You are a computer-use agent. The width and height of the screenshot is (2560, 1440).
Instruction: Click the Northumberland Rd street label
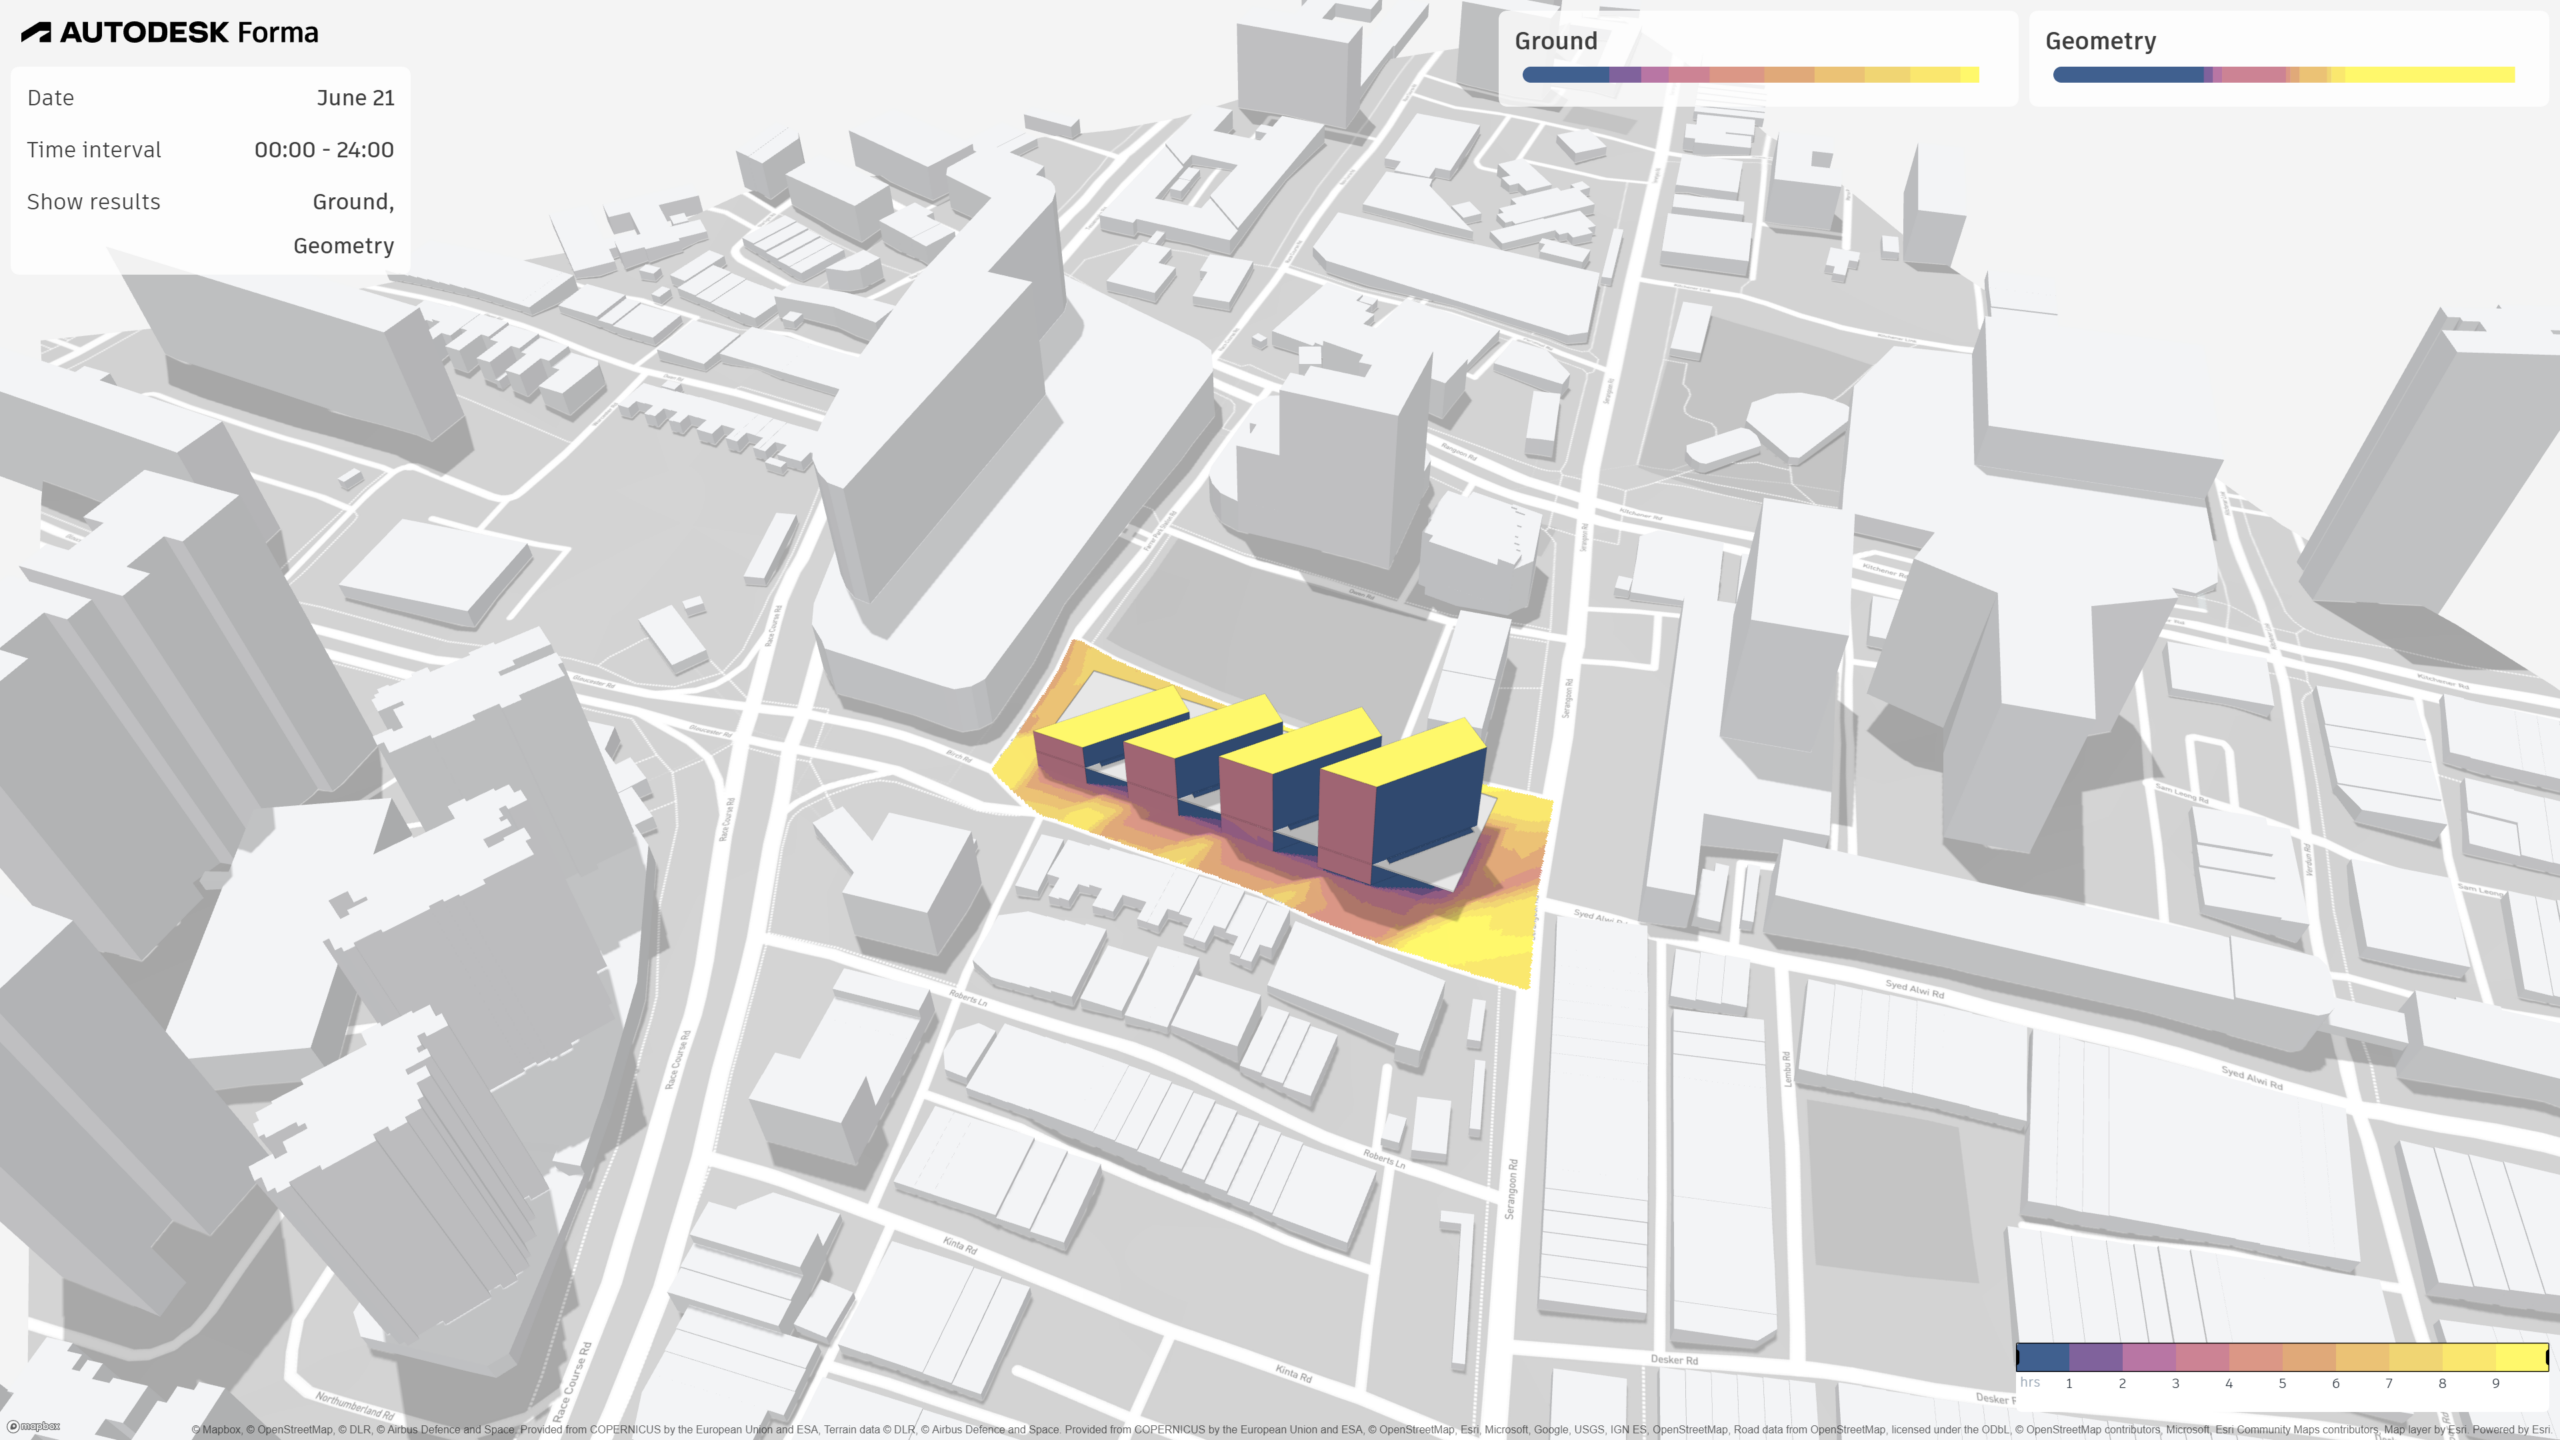[355, 1405]
